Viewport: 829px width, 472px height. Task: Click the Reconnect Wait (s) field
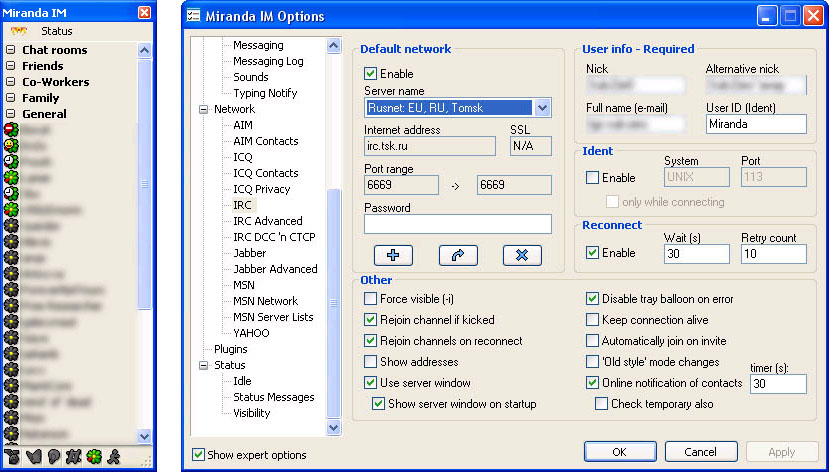click(x=696, y=254)
